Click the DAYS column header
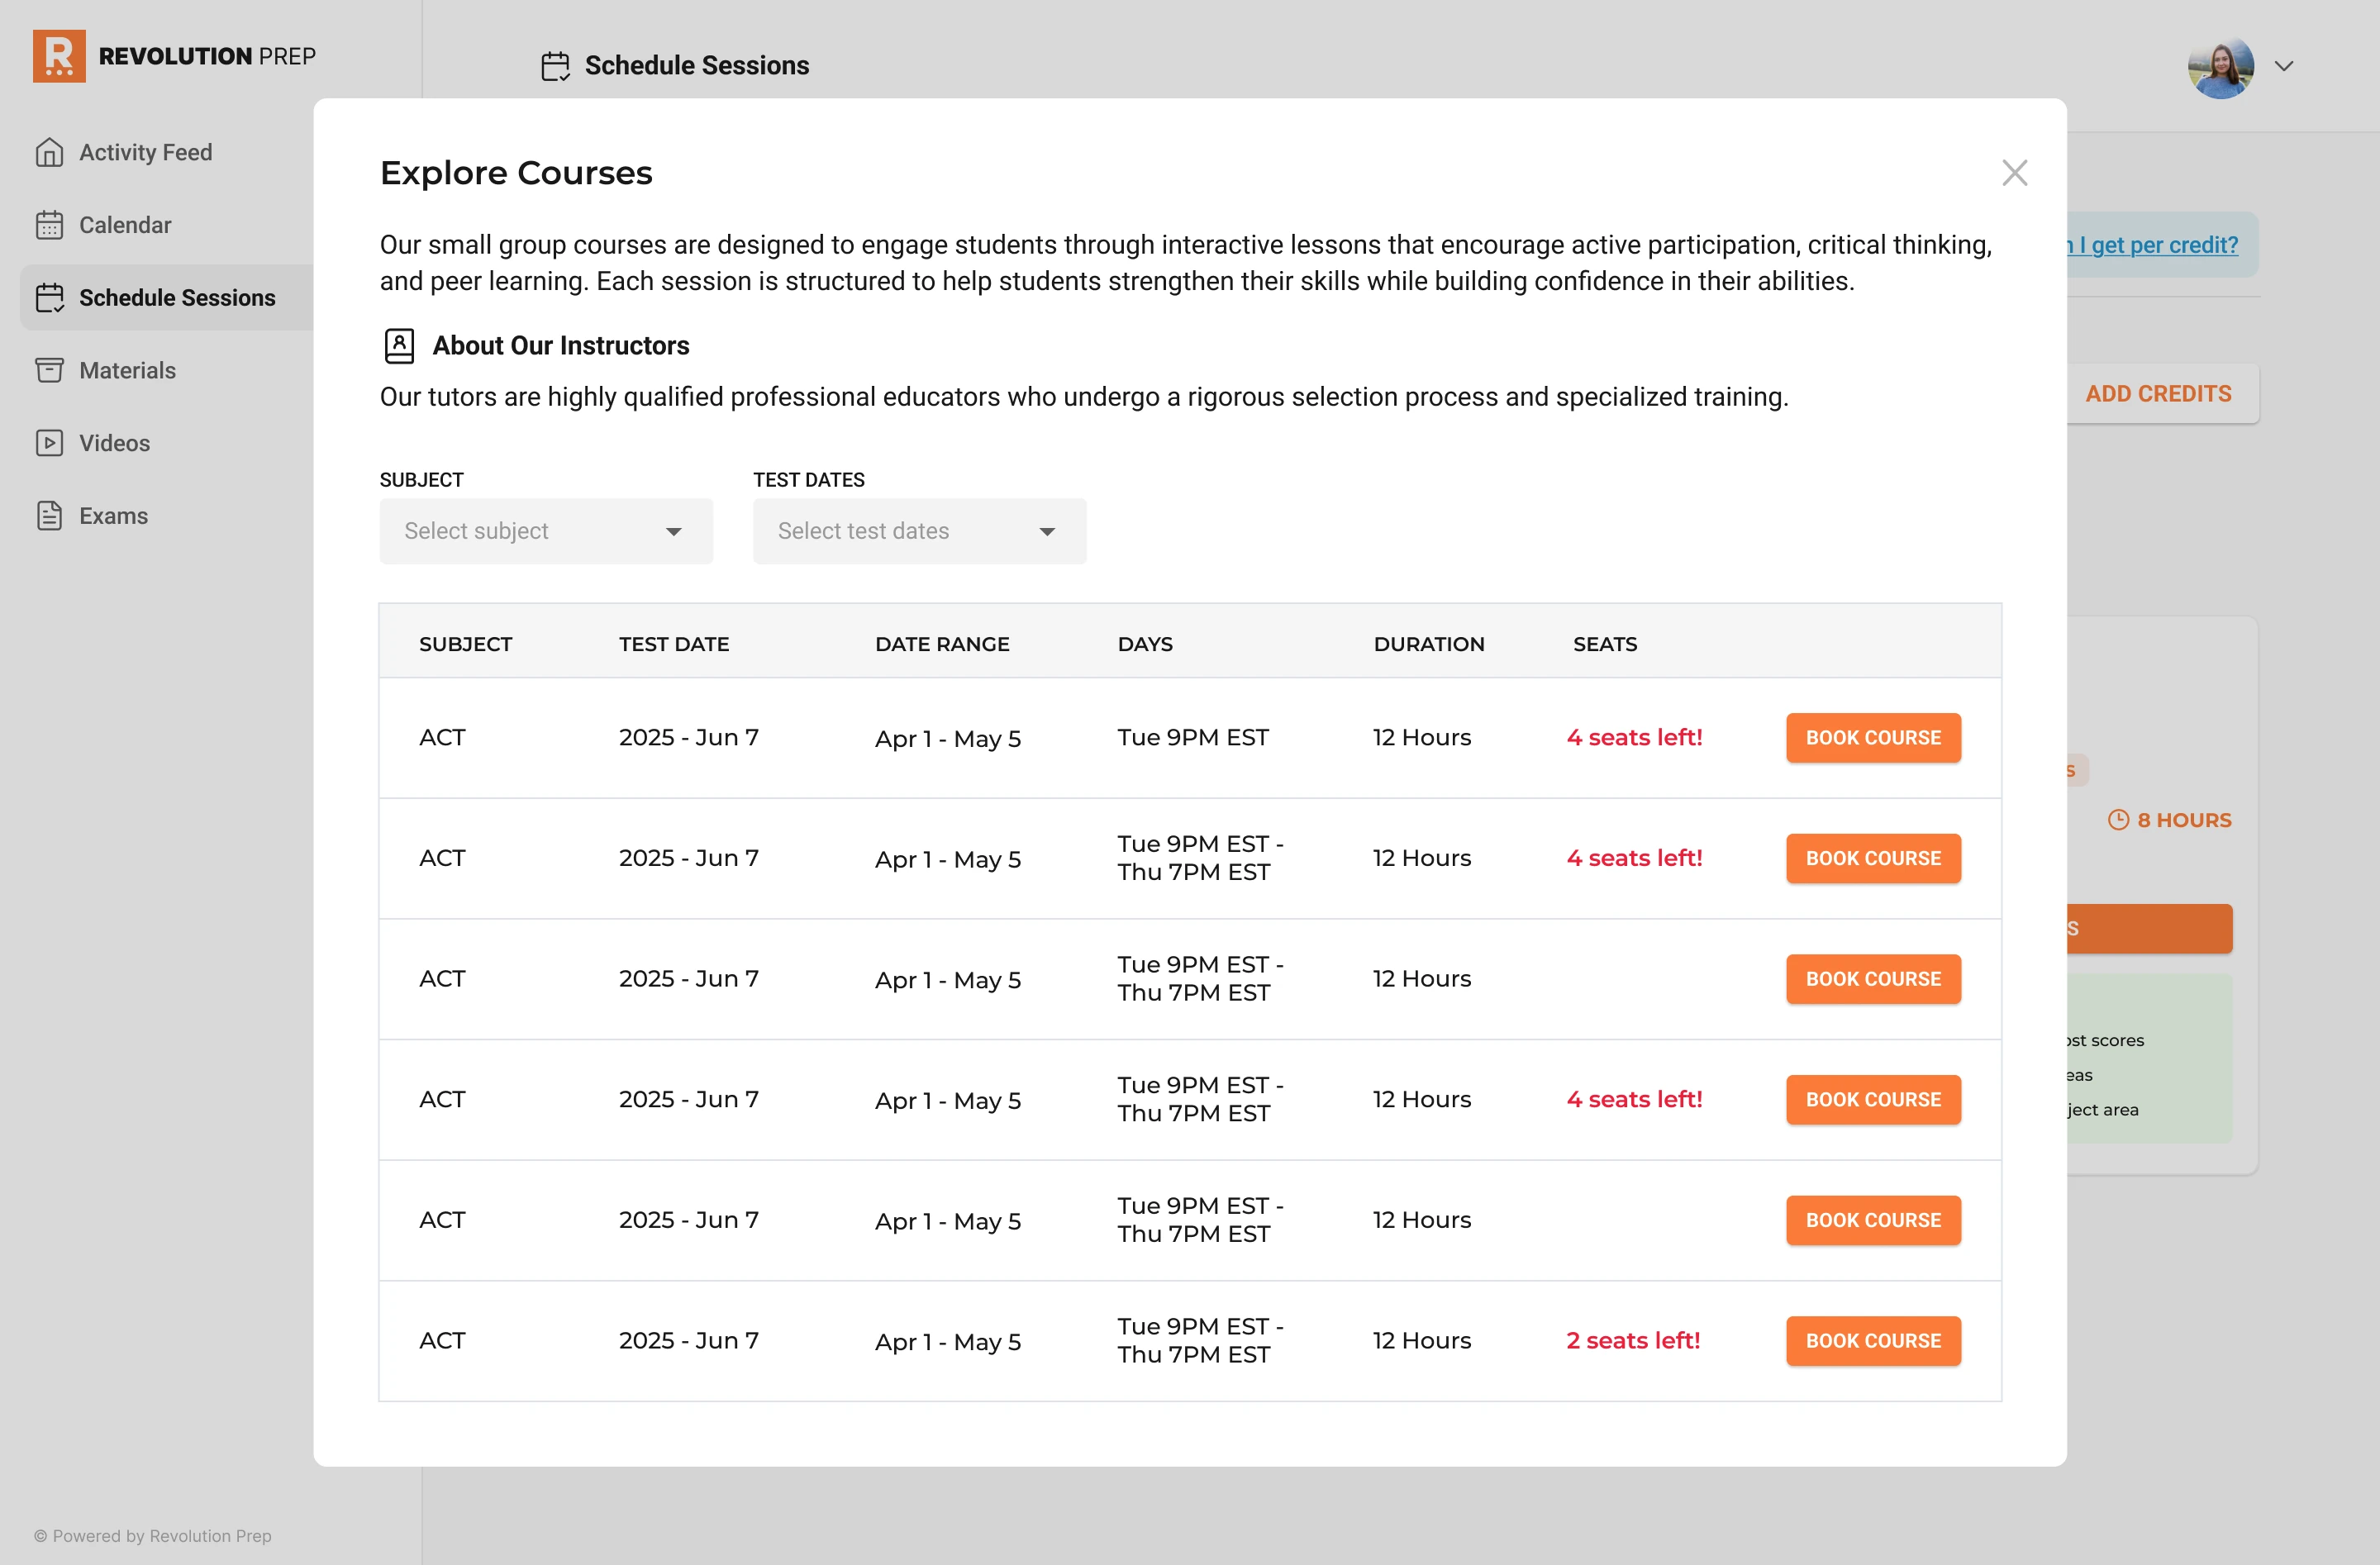 (x=1145, y=644)
